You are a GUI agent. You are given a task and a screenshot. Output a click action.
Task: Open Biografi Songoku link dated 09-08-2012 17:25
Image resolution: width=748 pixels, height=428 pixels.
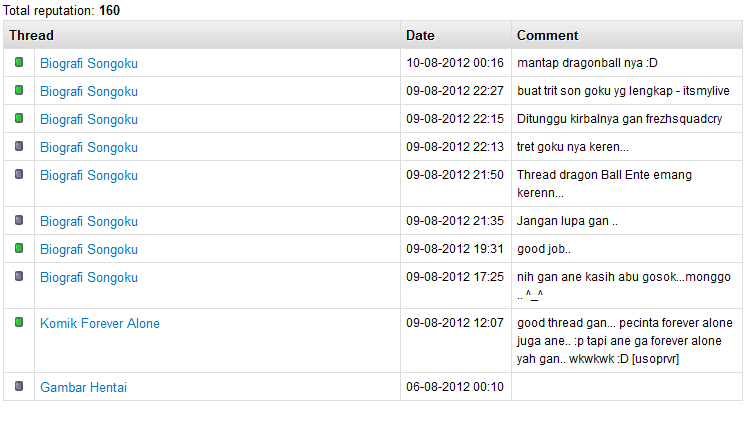tap(89, 278)
